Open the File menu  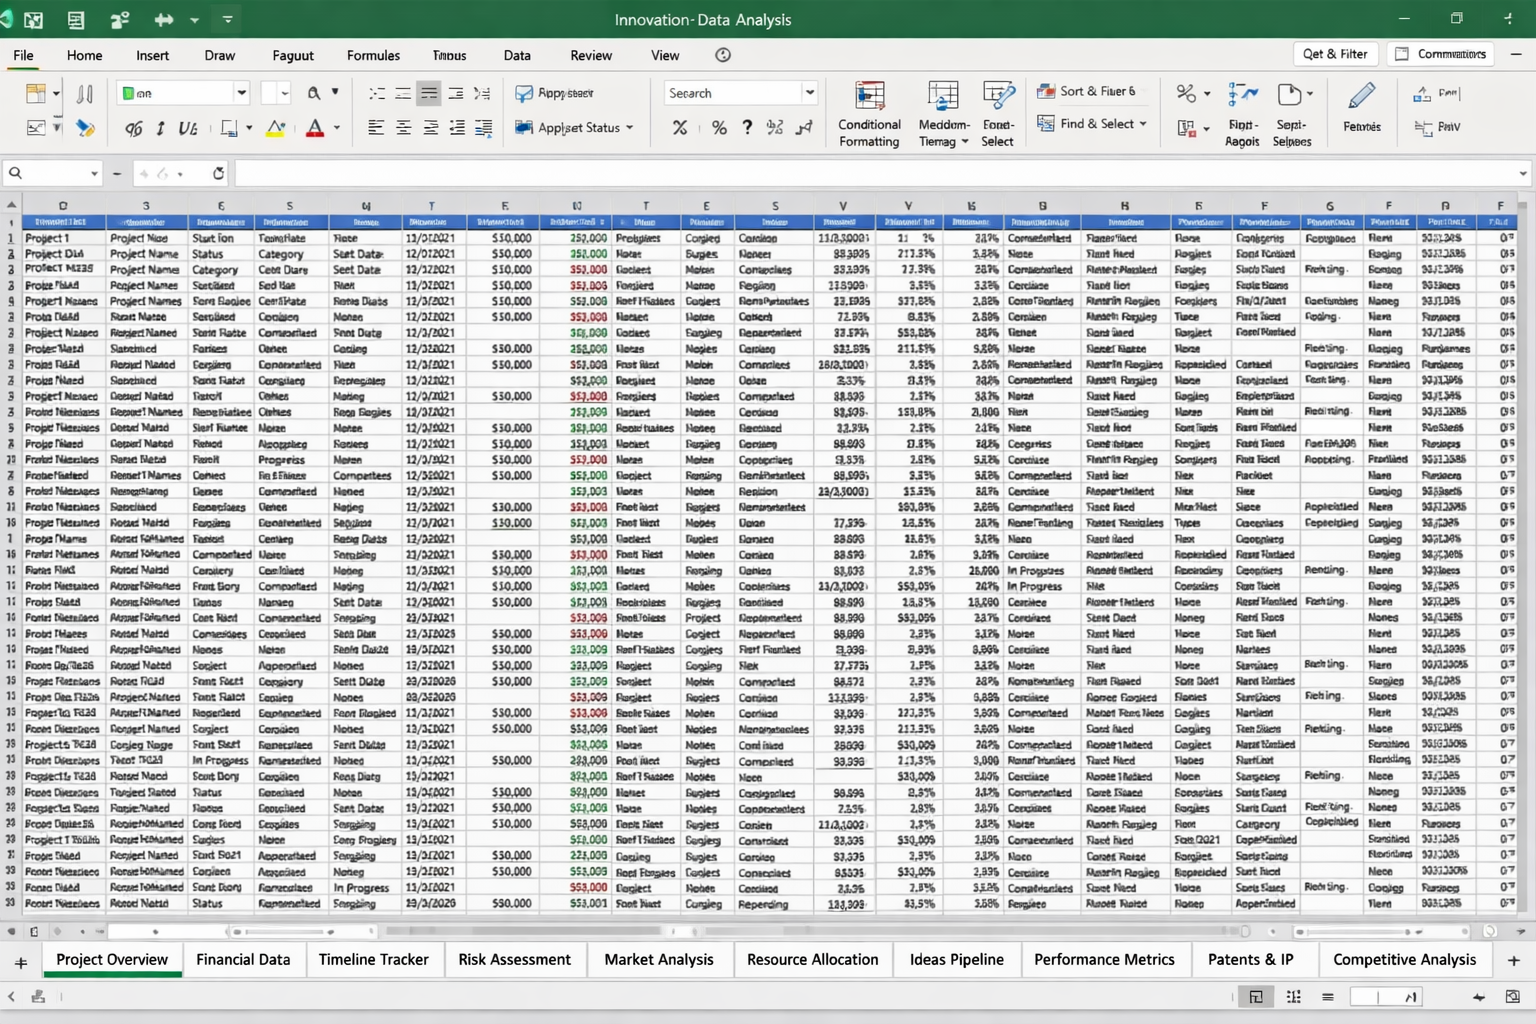23,56
